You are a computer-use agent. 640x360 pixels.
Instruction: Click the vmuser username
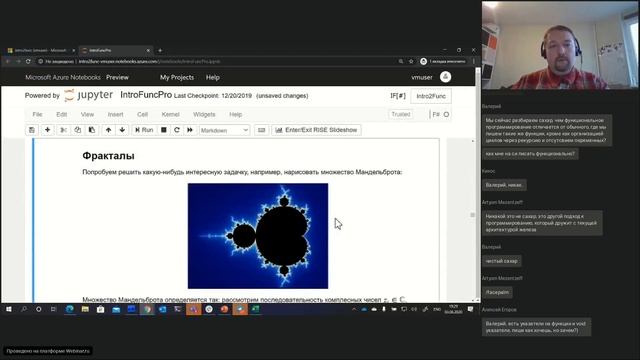click(422, 77)
